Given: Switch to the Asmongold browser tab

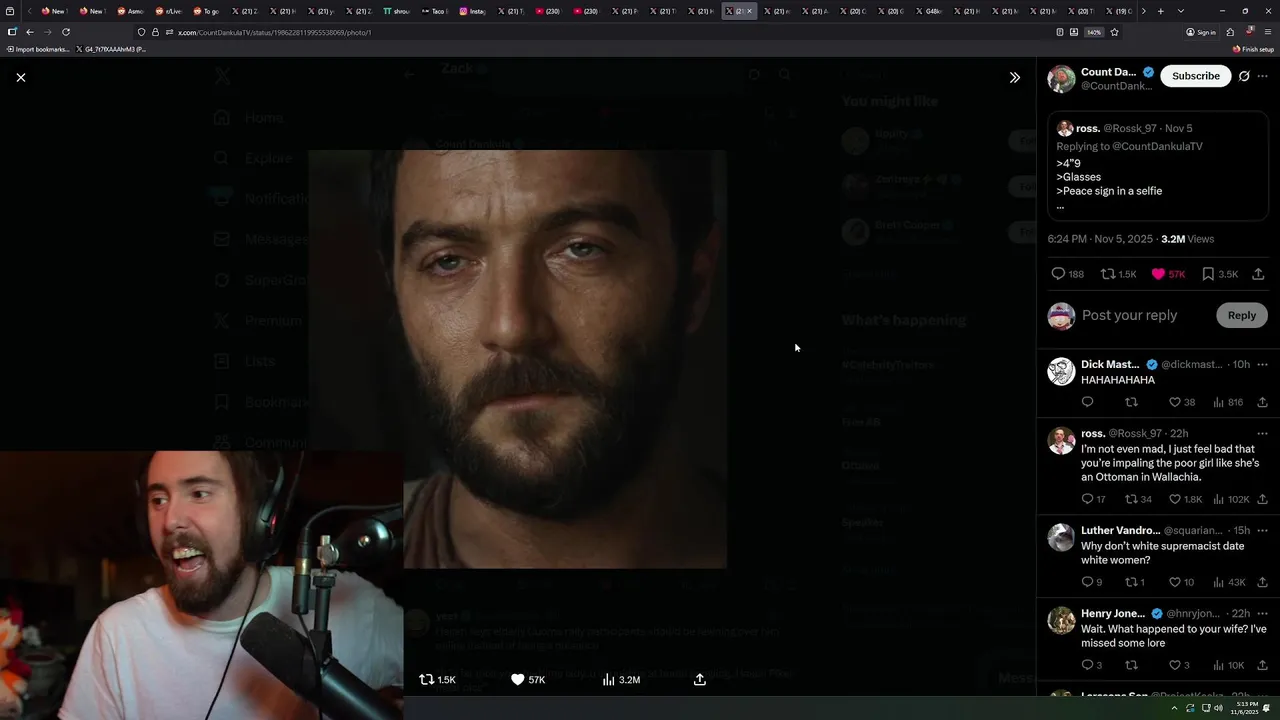Looking at the screenshot, I should 130,11.
